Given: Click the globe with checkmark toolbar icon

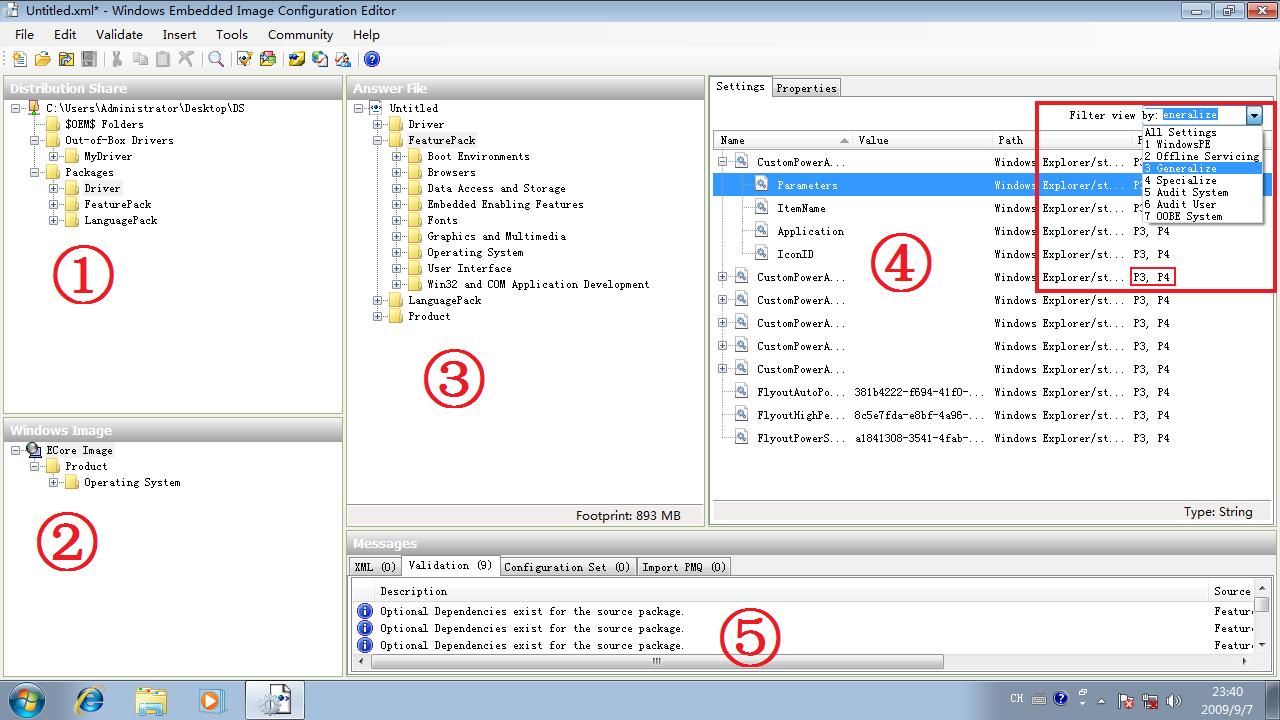Looking at the screenshot, I should pos(320,59).
